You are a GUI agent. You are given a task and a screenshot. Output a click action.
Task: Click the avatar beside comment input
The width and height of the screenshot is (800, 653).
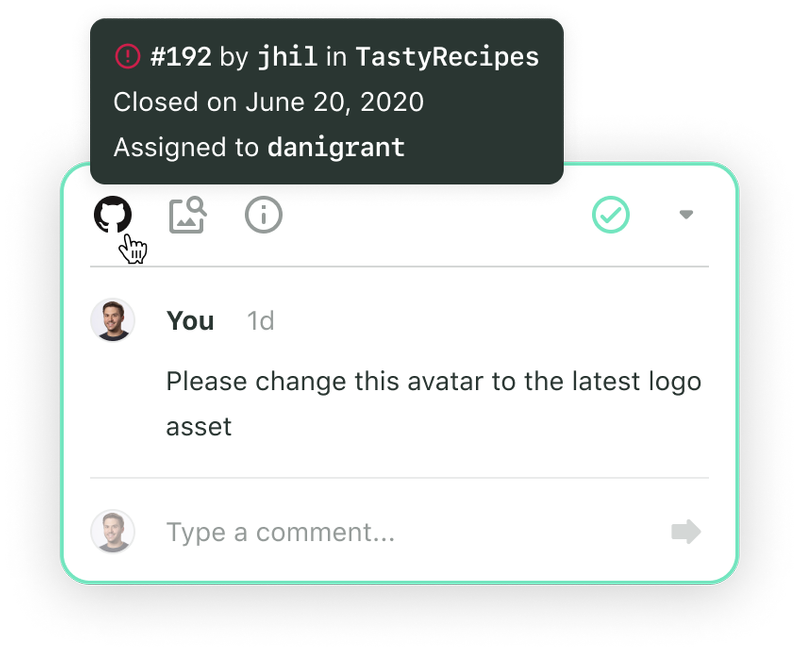coord(113,531)
